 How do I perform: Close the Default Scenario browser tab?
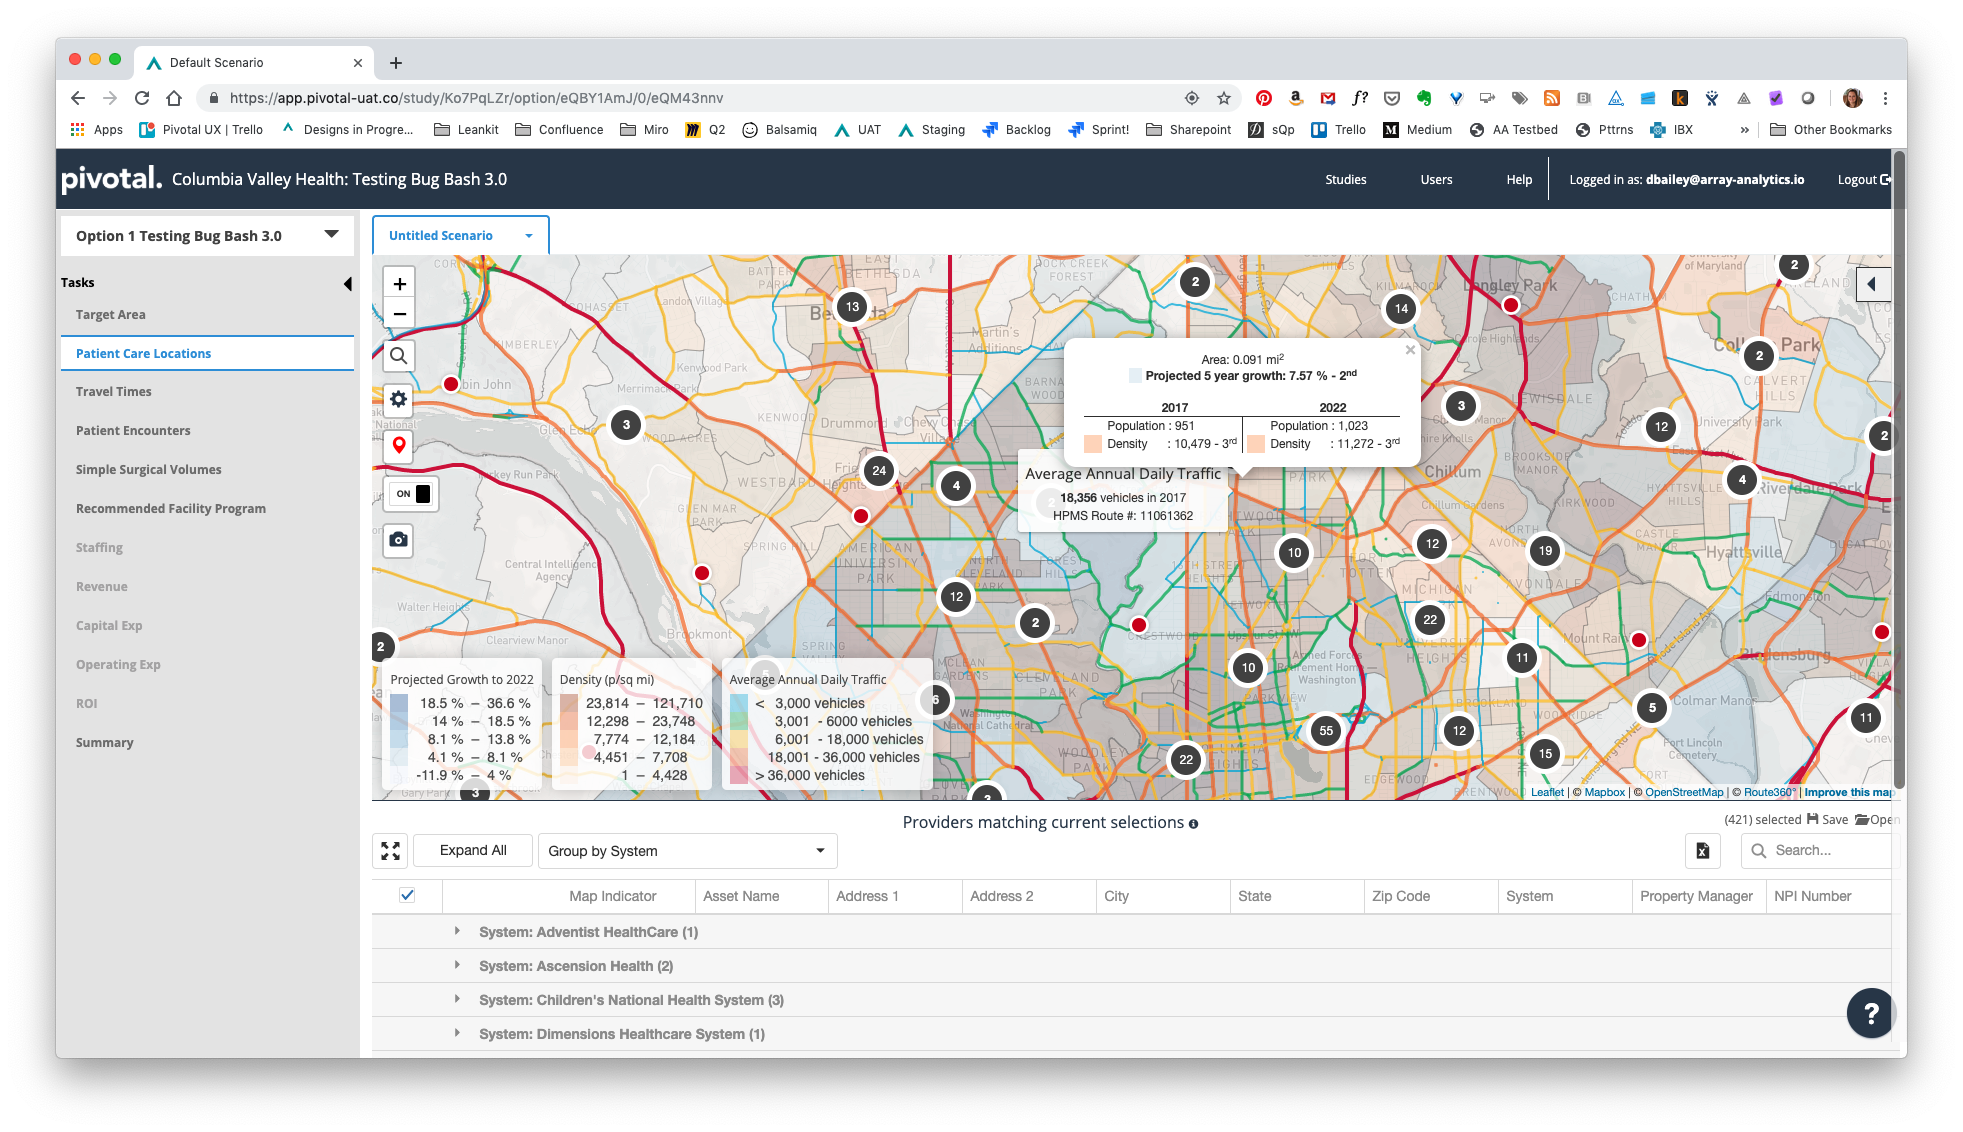[x=358, y=63]
